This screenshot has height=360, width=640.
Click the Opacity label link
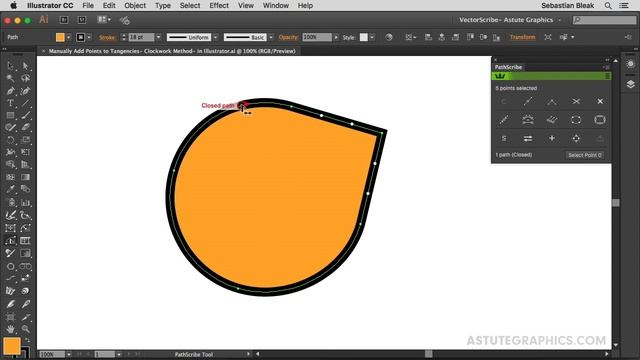[288, 37]
